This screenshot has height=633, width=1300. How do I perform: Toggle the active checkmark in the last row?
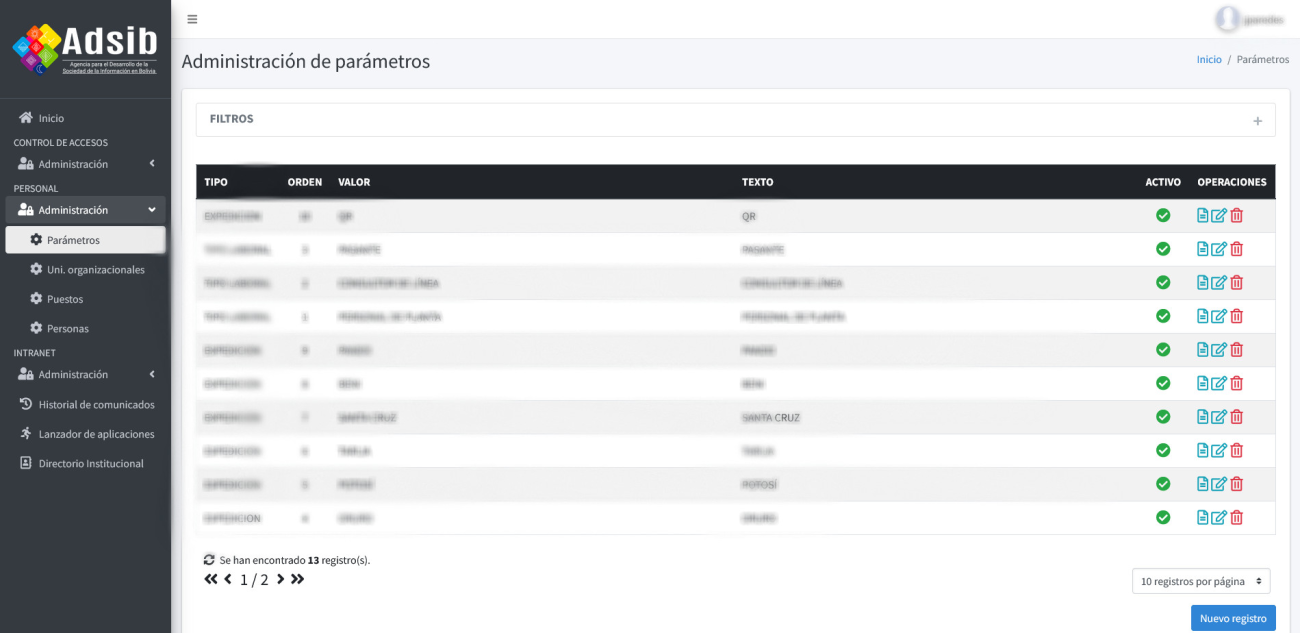(x=1163, y=517)
